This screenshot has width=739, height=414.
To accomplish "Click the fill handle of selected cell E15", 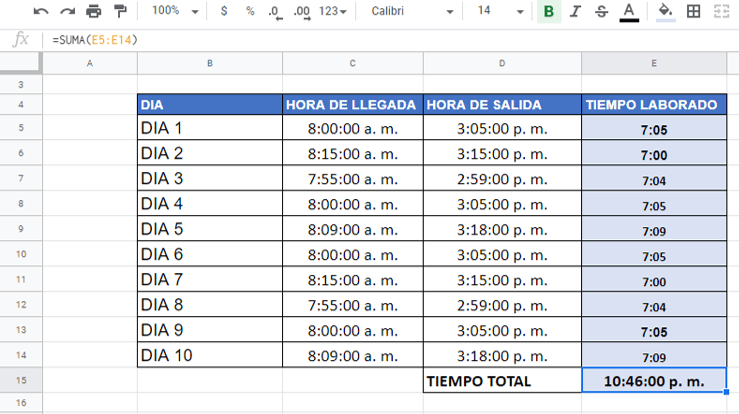I will [x=726, y=392].
